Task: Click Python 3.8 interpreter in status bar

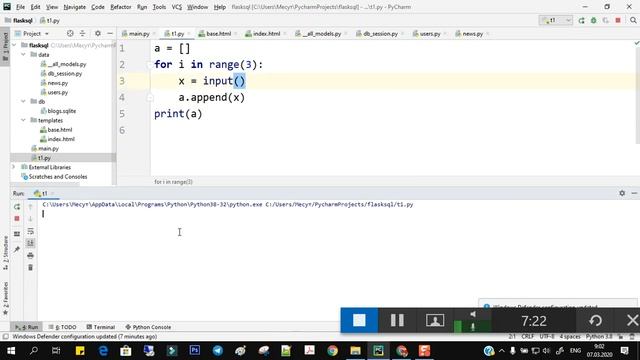Action: [599, 337]
